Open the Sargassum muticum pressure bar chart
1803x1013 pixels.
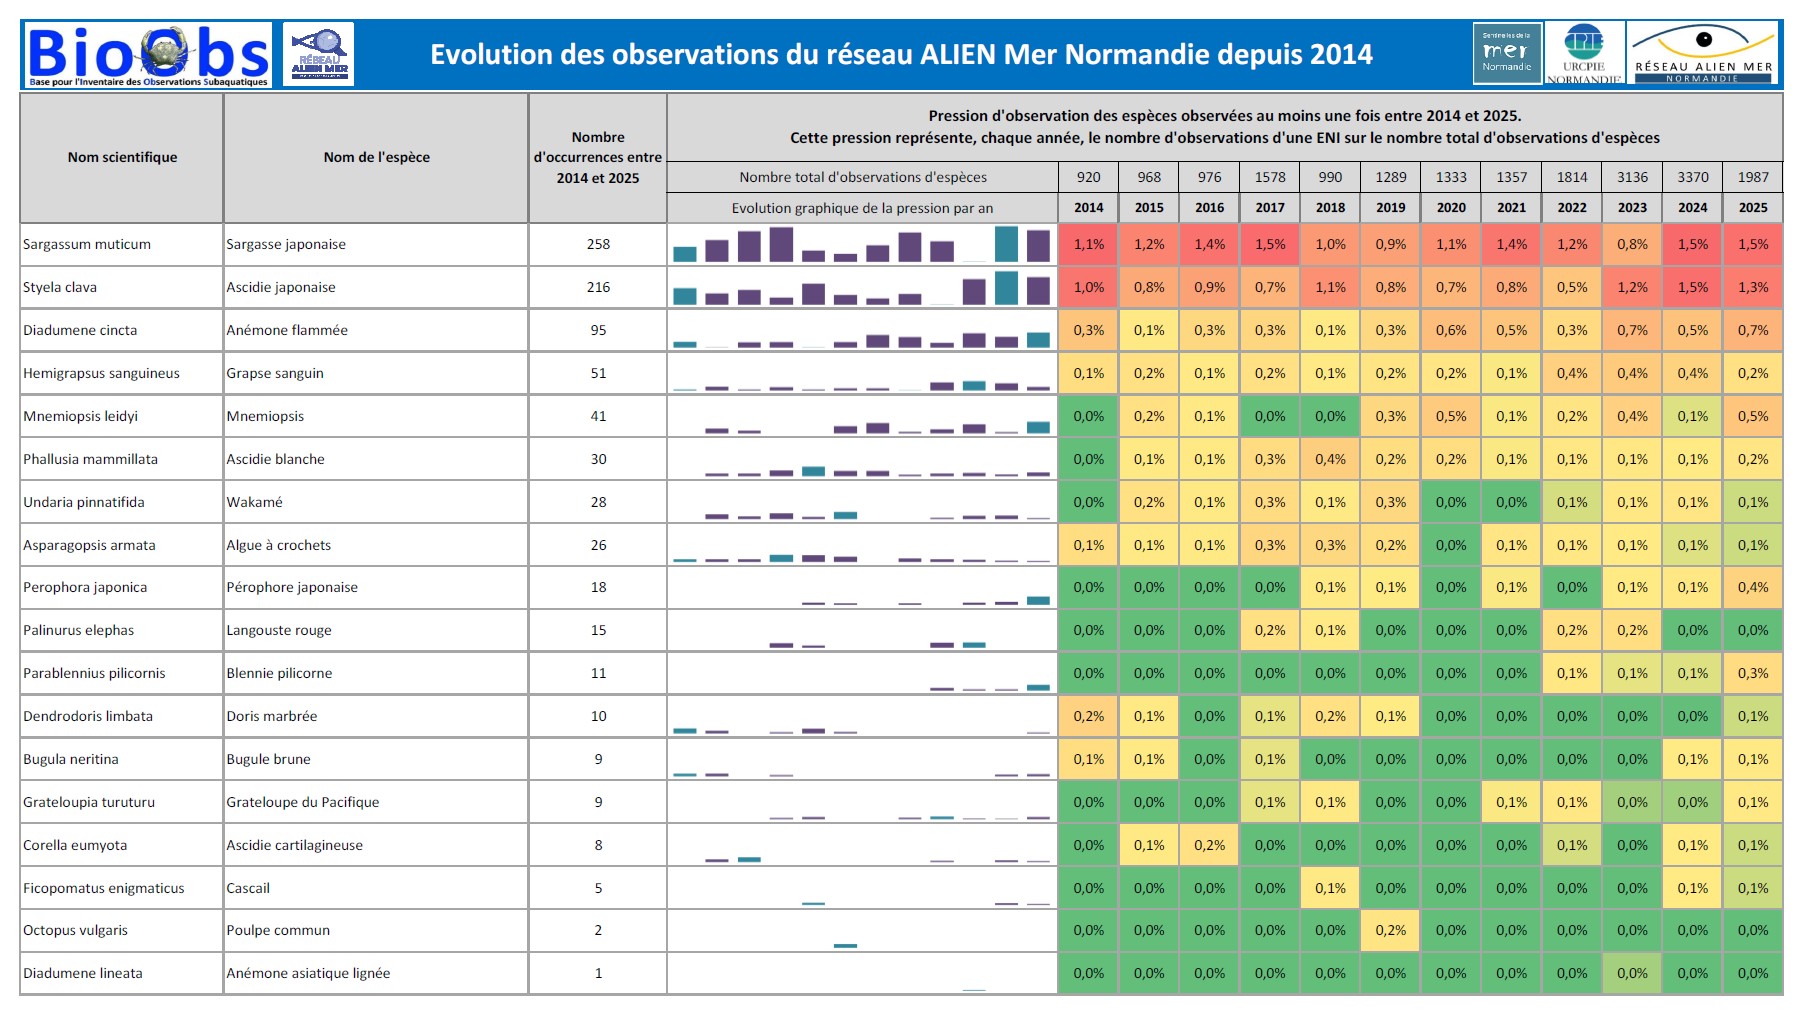861,244
